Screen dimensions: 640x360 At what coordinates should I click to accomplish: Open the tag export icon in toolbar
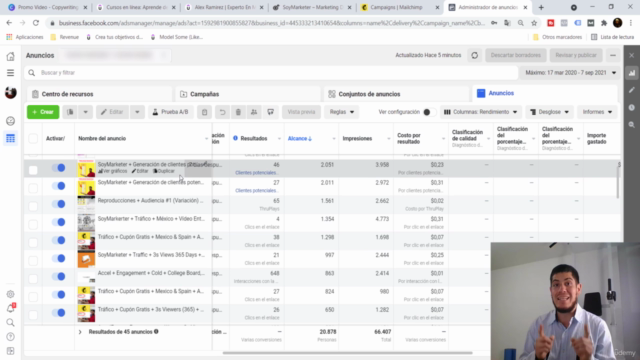270,112
